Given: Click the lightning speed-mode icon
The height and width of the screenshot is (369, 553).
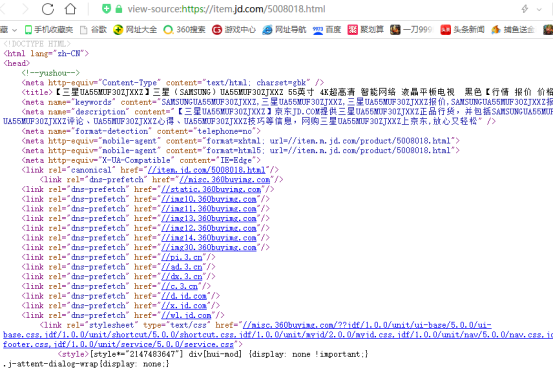Looking at the screenshot, I should click(x=524, y=9).
